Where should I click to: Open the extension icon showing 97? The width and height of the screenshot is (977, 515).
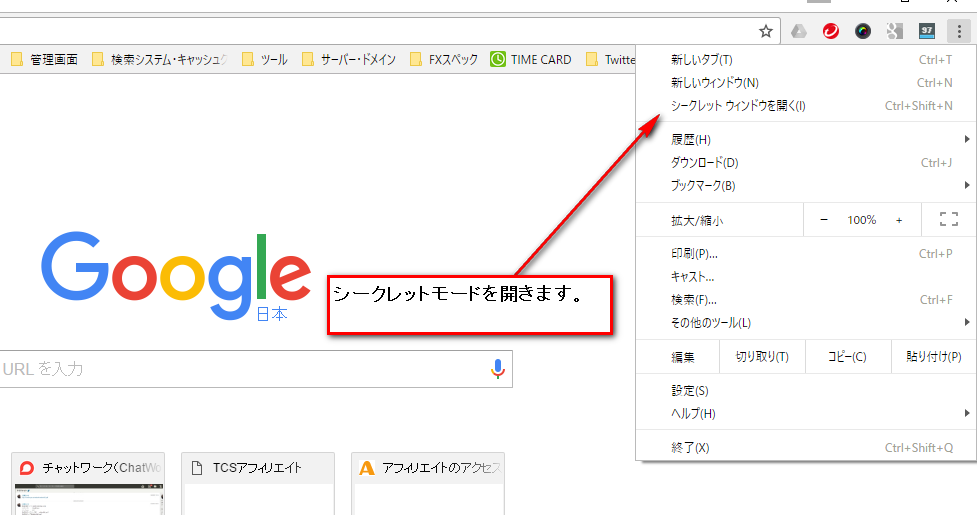tap(927, 31)
